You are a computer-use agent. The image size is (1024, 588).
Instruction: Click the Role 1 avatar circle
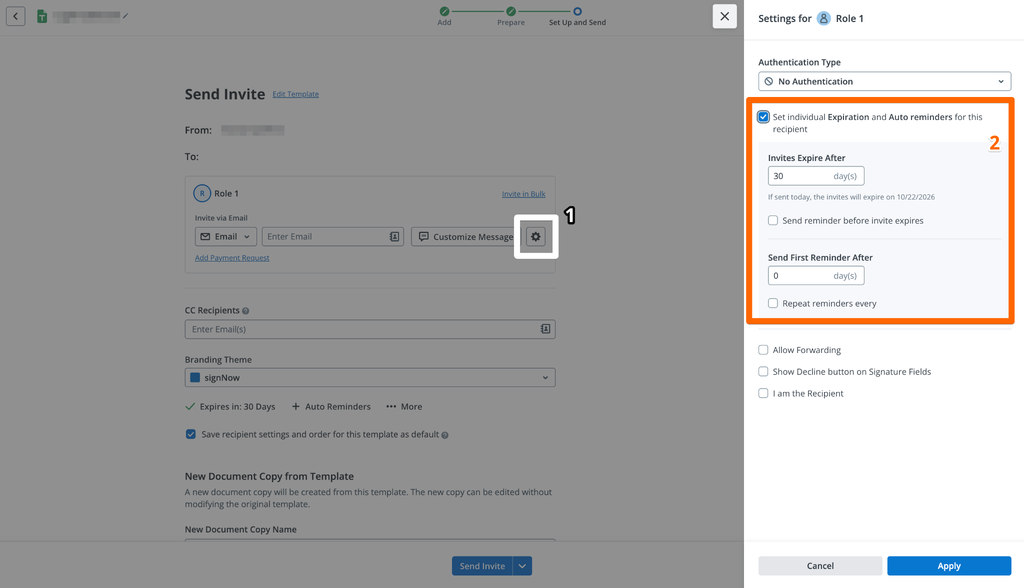[x=202, y=193]
